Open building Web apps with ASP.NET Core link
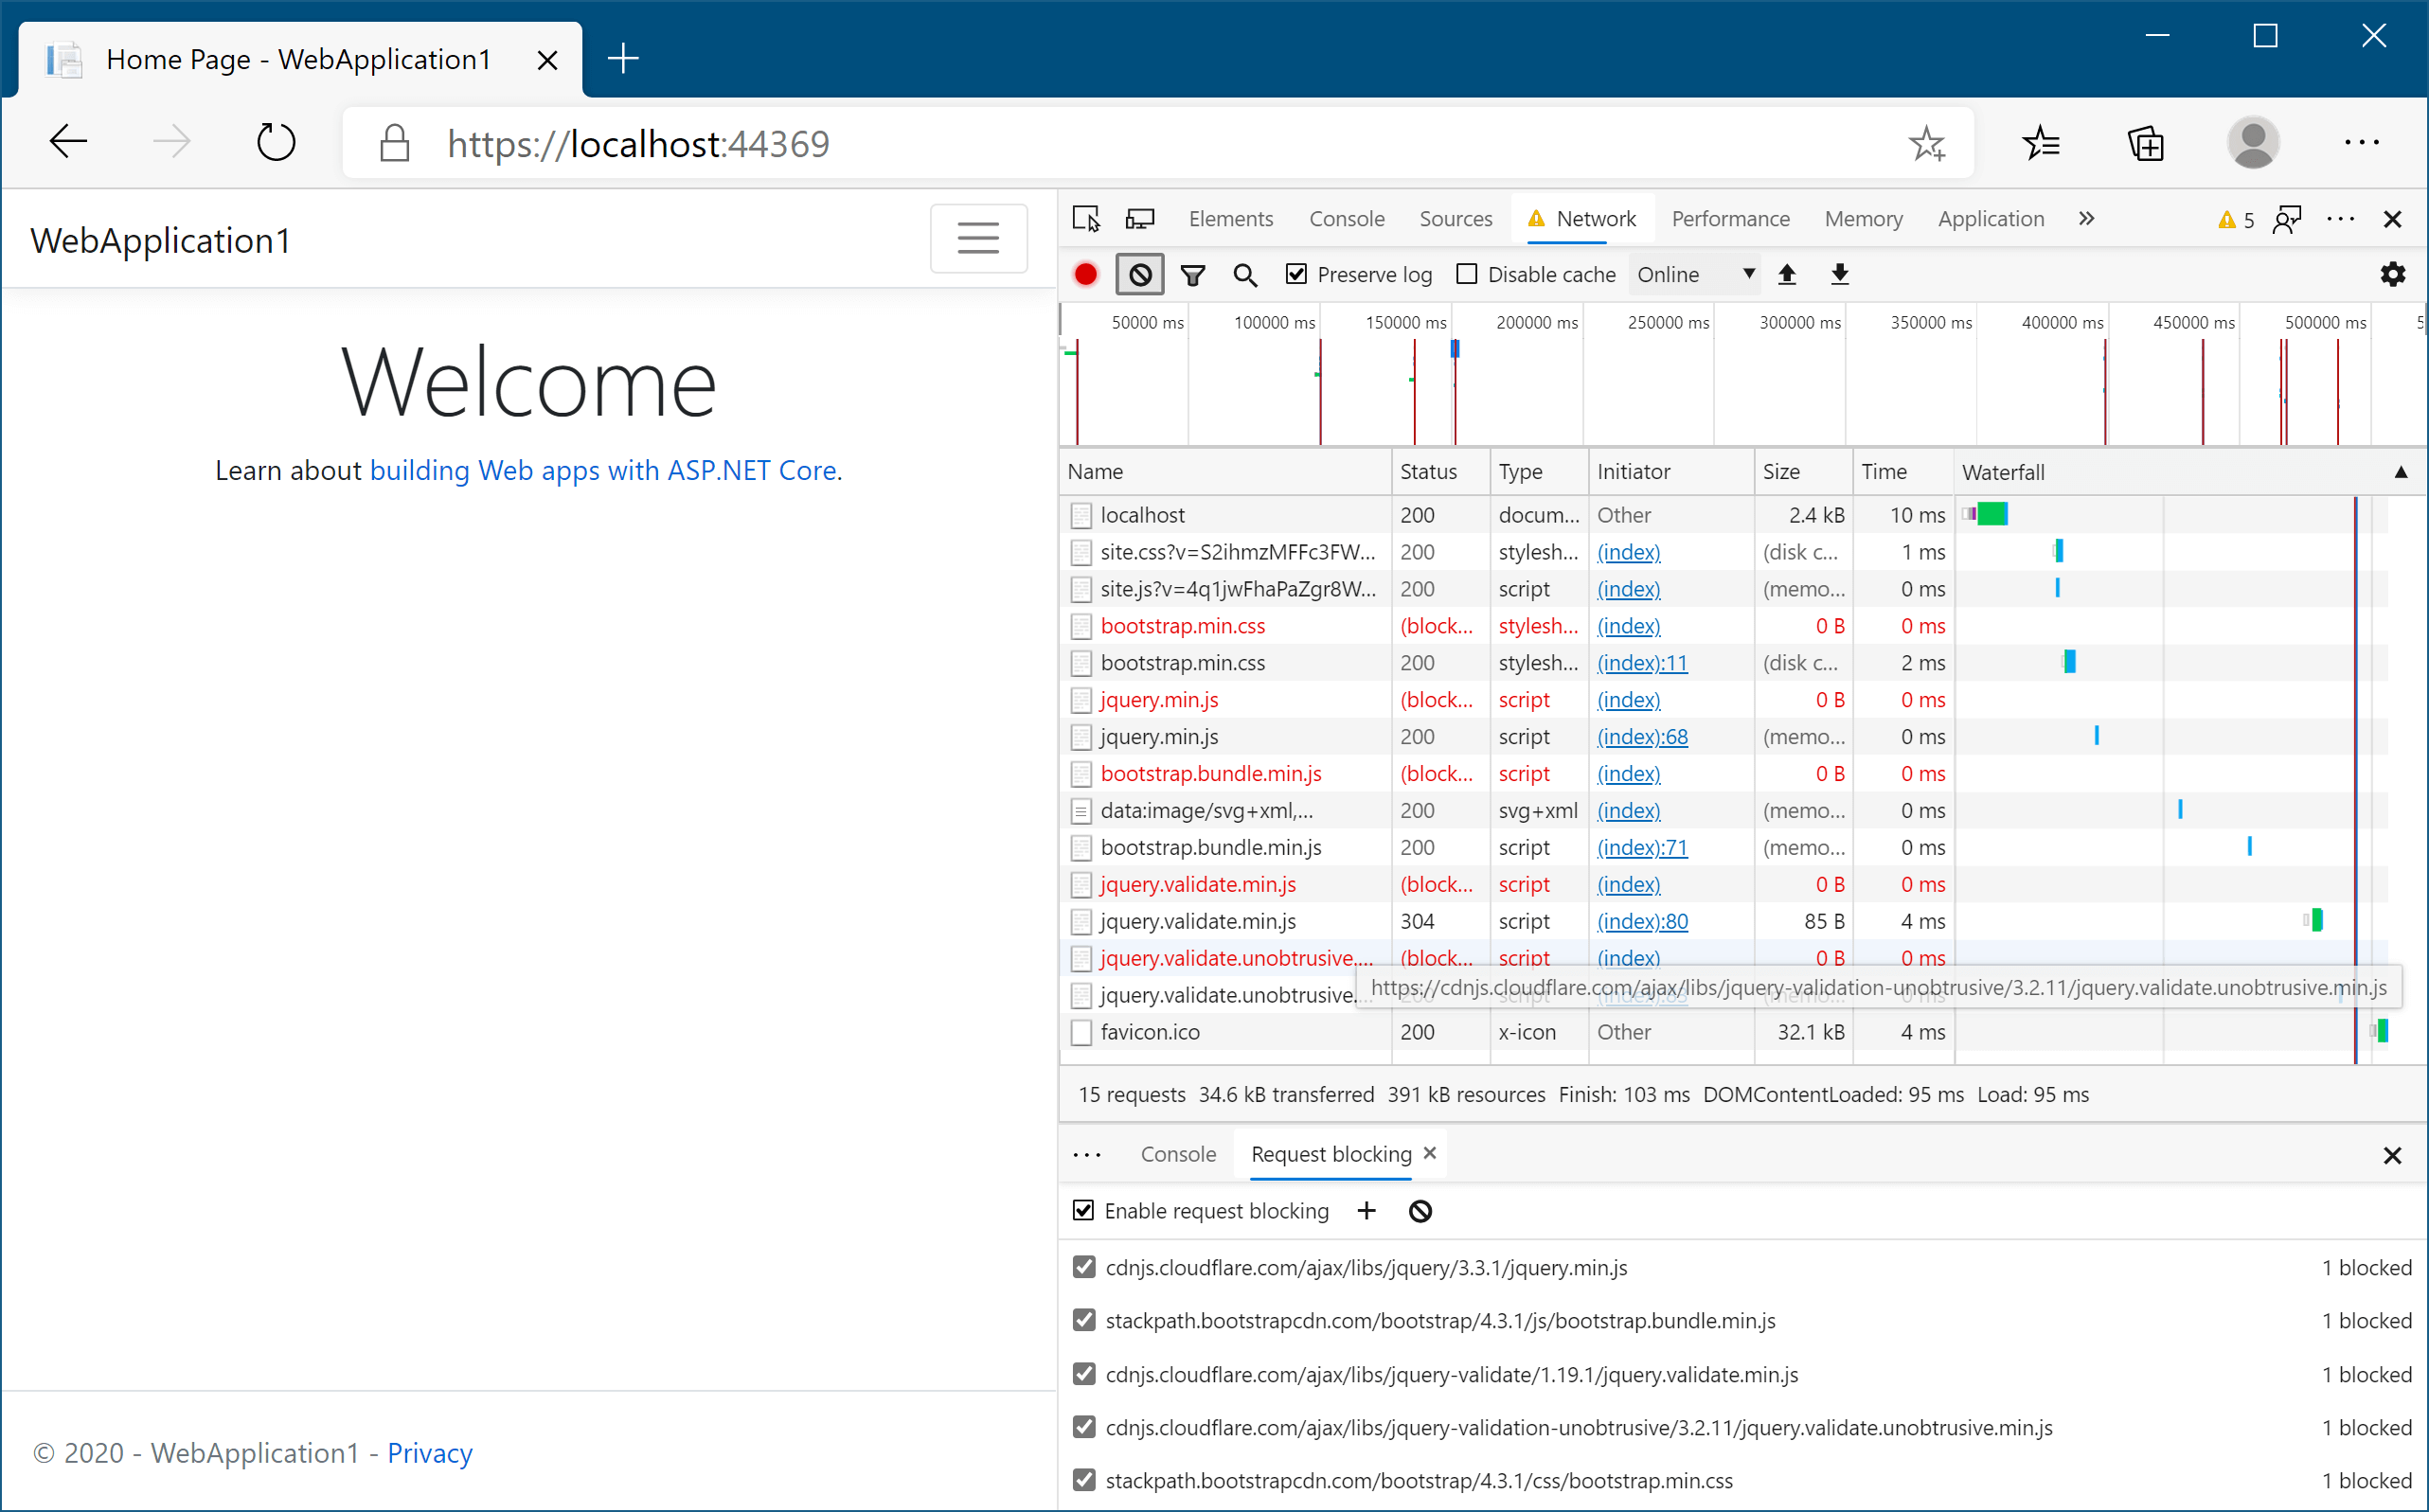The width and height of the screenshot is (2429, 1512). 603,471
